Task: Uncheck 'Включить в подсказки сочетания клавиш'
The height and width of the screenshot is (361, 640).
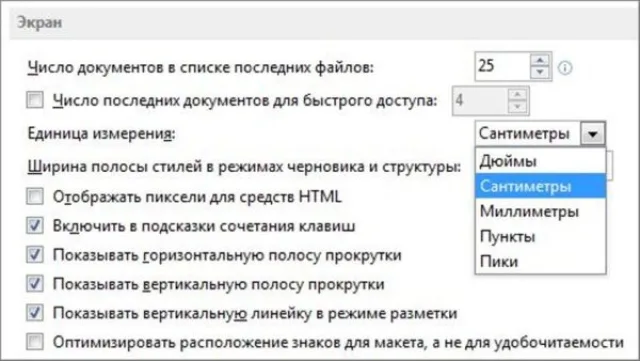Action: pos(35,226)
